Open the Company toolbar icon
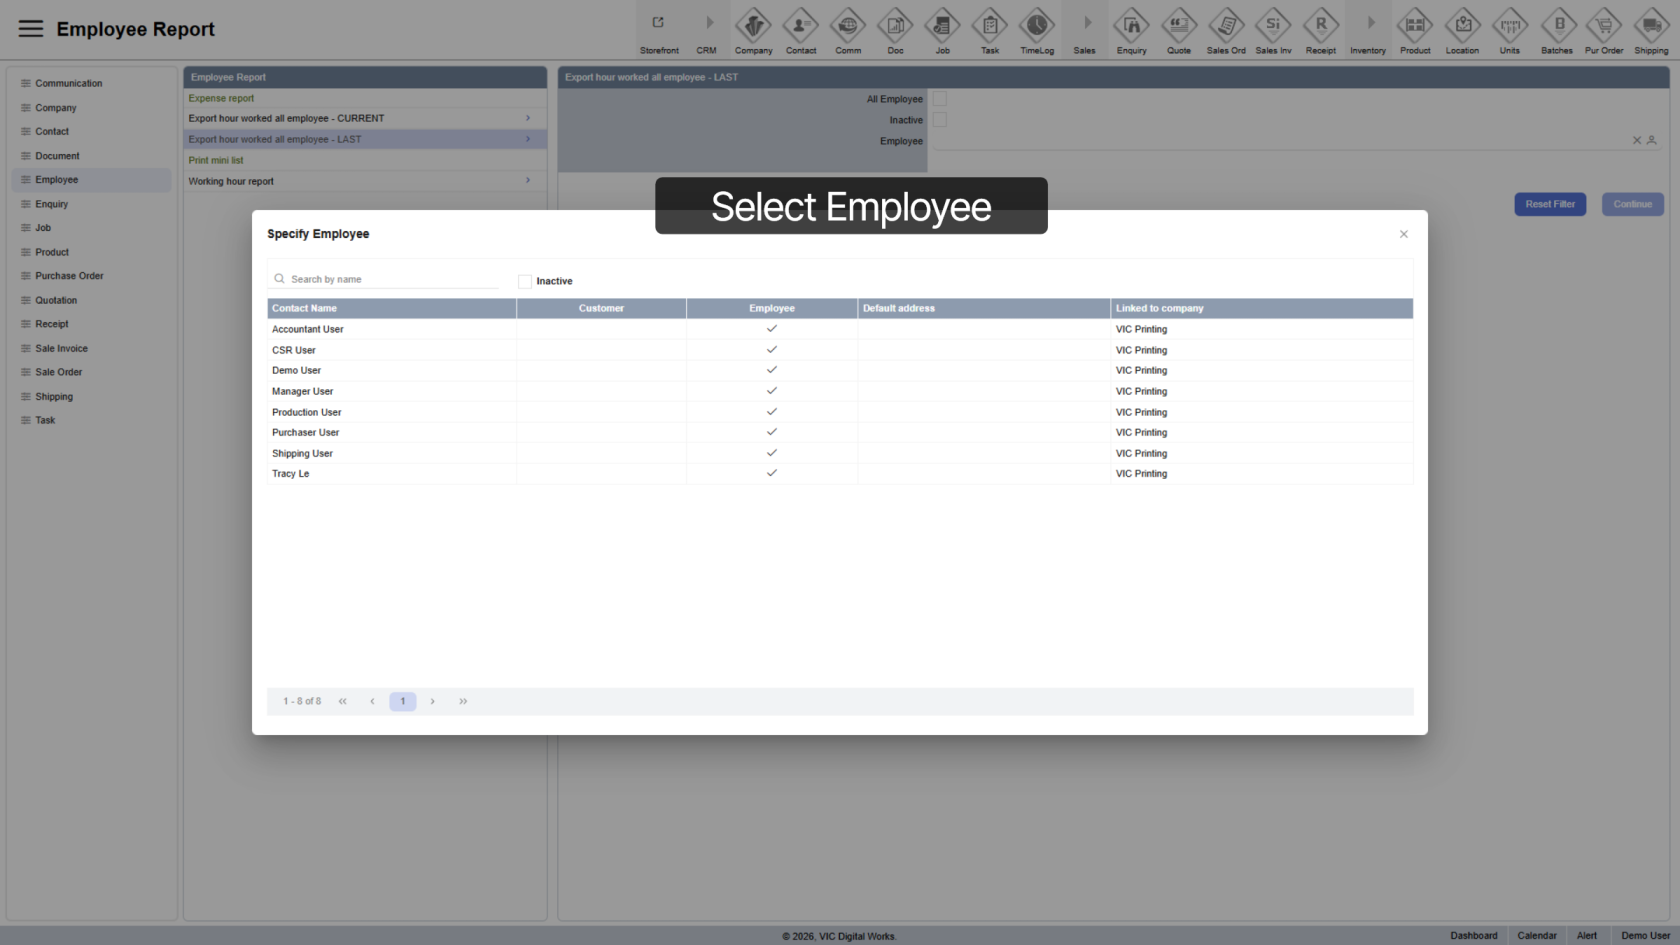Screen dimensions: 1680x945 (x=753, y=26)
